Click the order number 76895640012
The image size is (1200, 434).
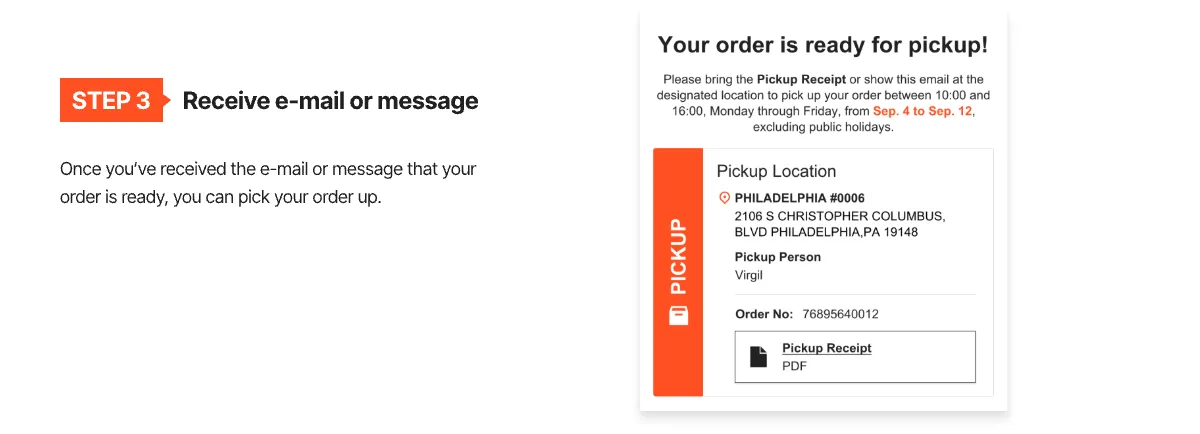tap(840, 314)
